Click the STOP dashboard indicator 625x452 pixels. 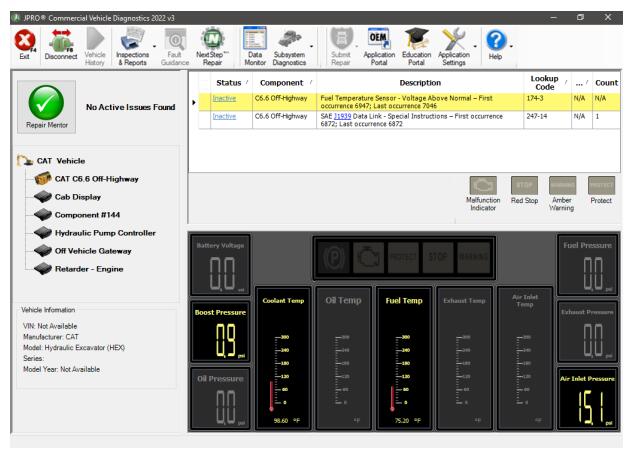tap(438, 257)
